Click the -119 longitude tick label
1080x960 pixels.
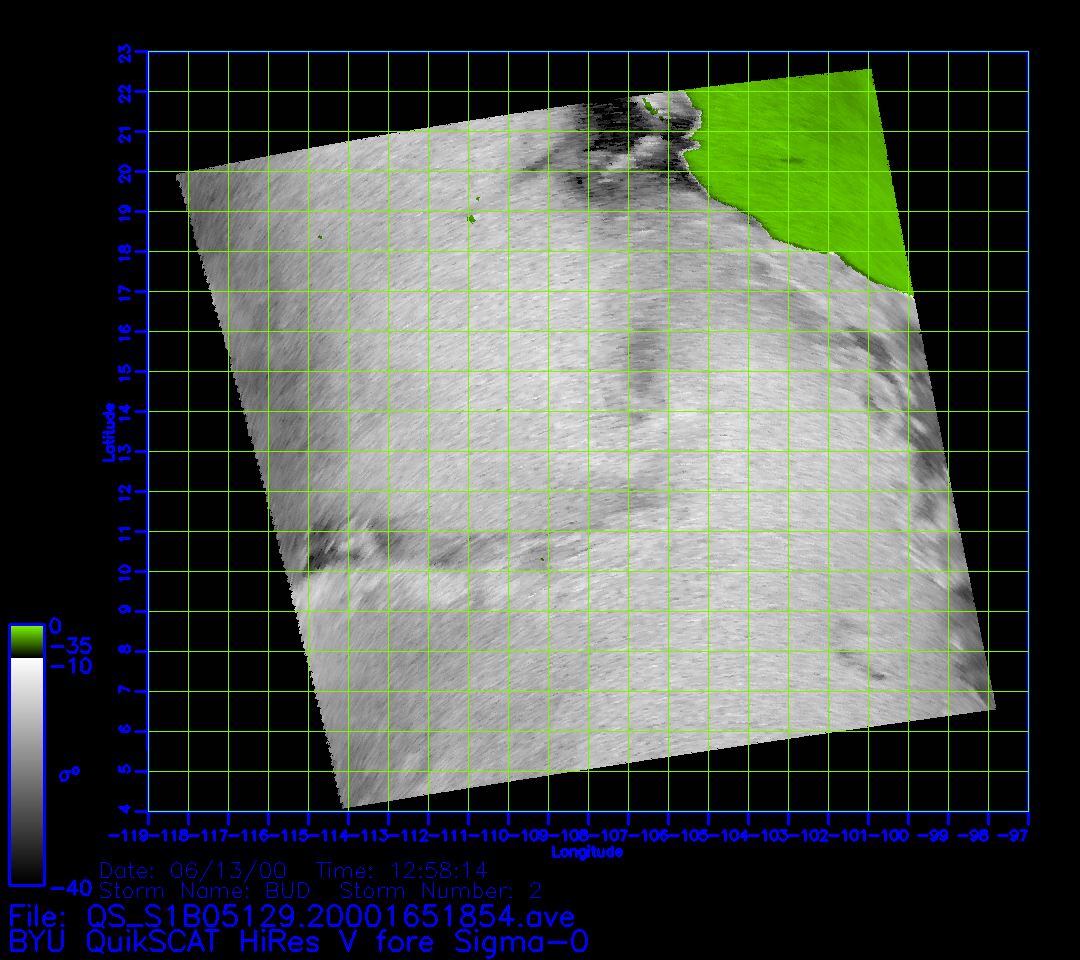[128, 835]
